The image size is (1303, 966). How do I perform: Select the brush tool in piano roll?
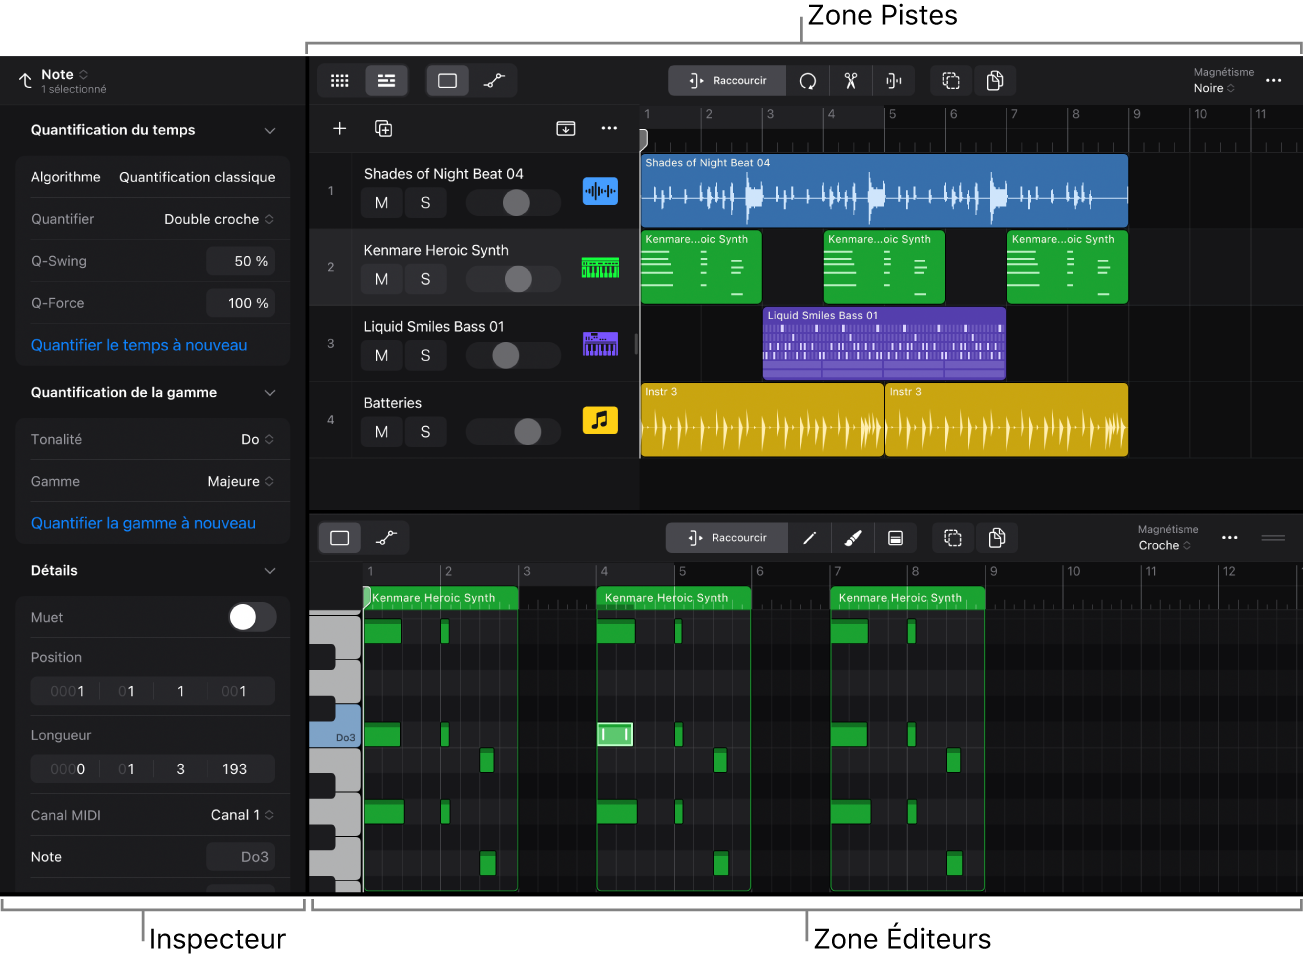853,538
